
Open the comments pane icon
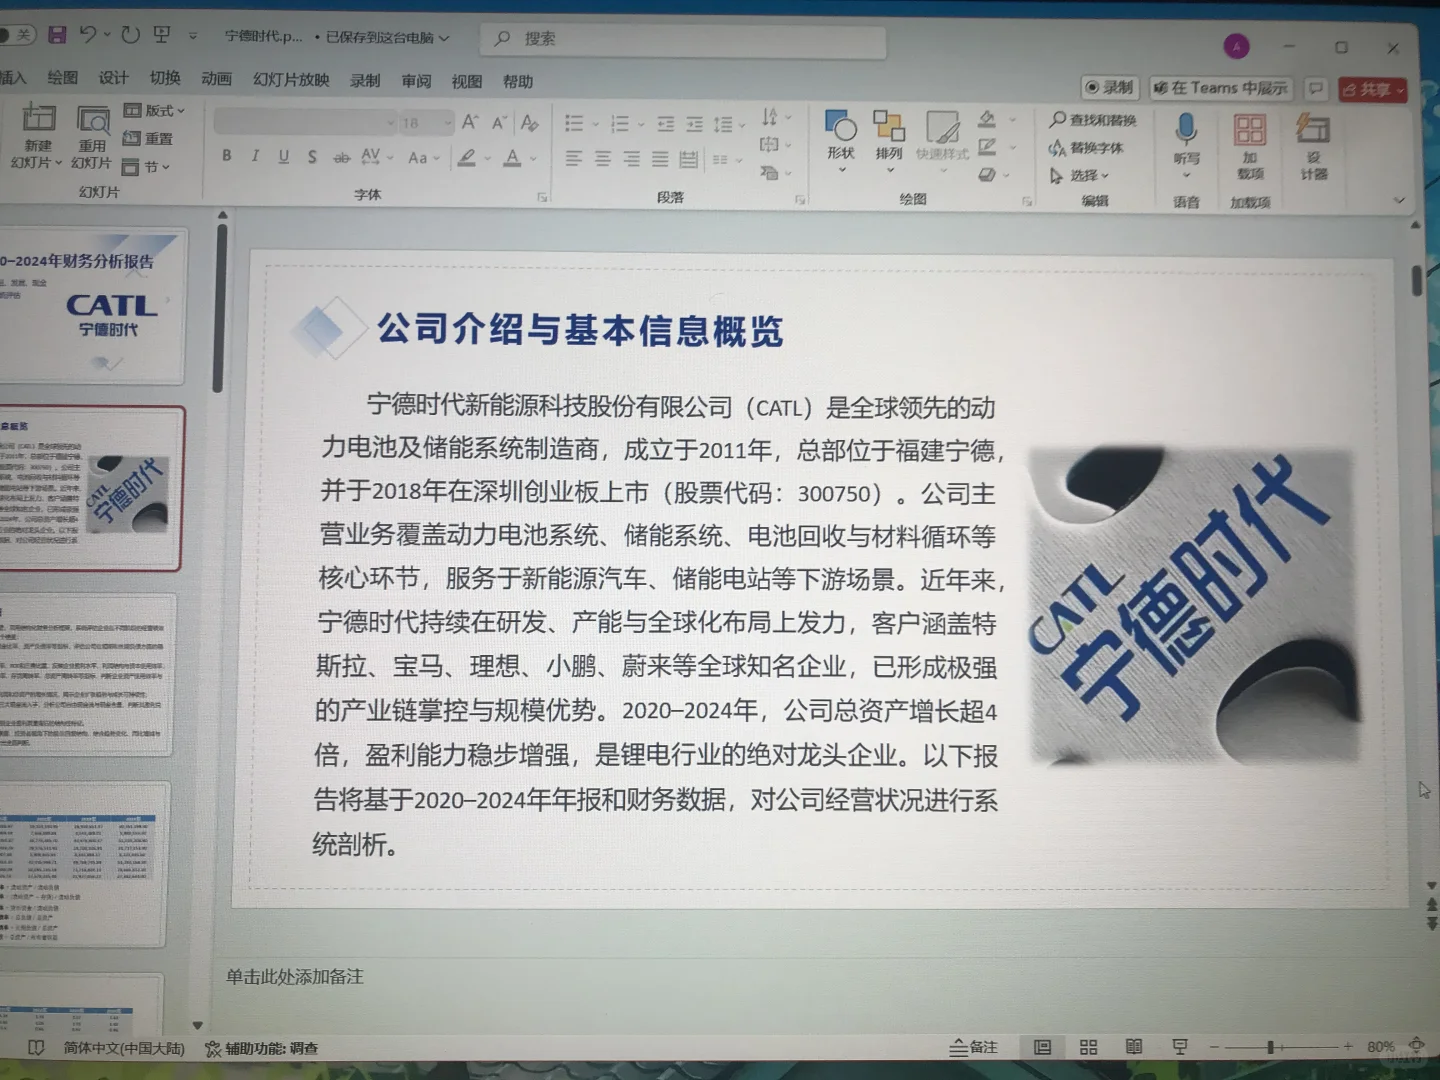tap(1316, 89)
